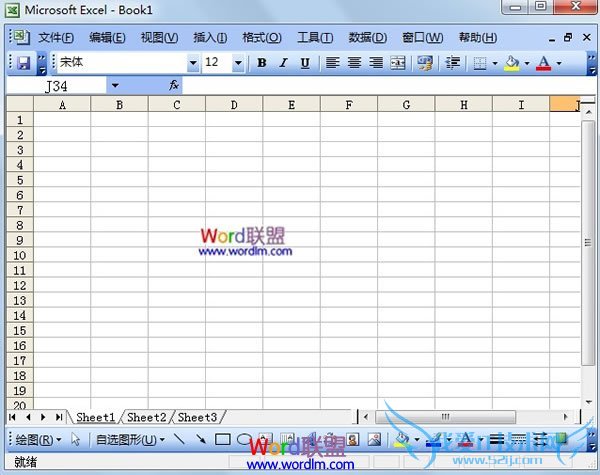
Task: Open the 文件(F) menu
Action: [x=56, y=38]
